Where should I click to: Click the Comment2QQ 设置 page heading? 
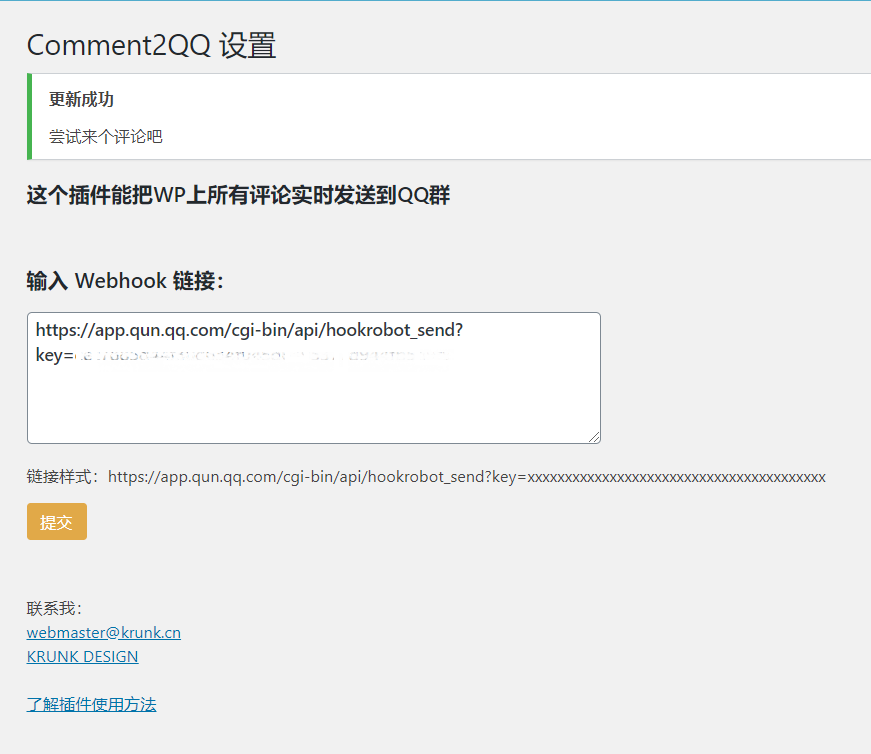(x=151, y=44)
